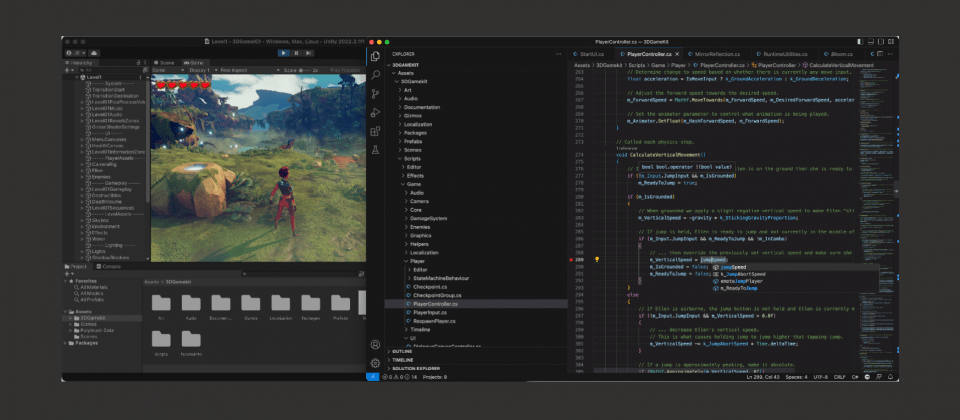This screenshot has width=960, height=420.
Task: Toggle Unity Pause button
Action: 296,53
